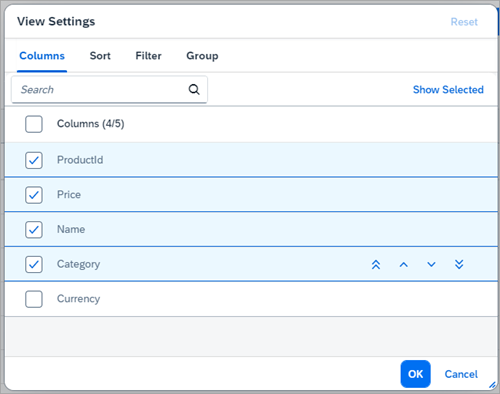Uncheck the Name column checkbox
The image size is (500, 394).
[x=34, y=230]
